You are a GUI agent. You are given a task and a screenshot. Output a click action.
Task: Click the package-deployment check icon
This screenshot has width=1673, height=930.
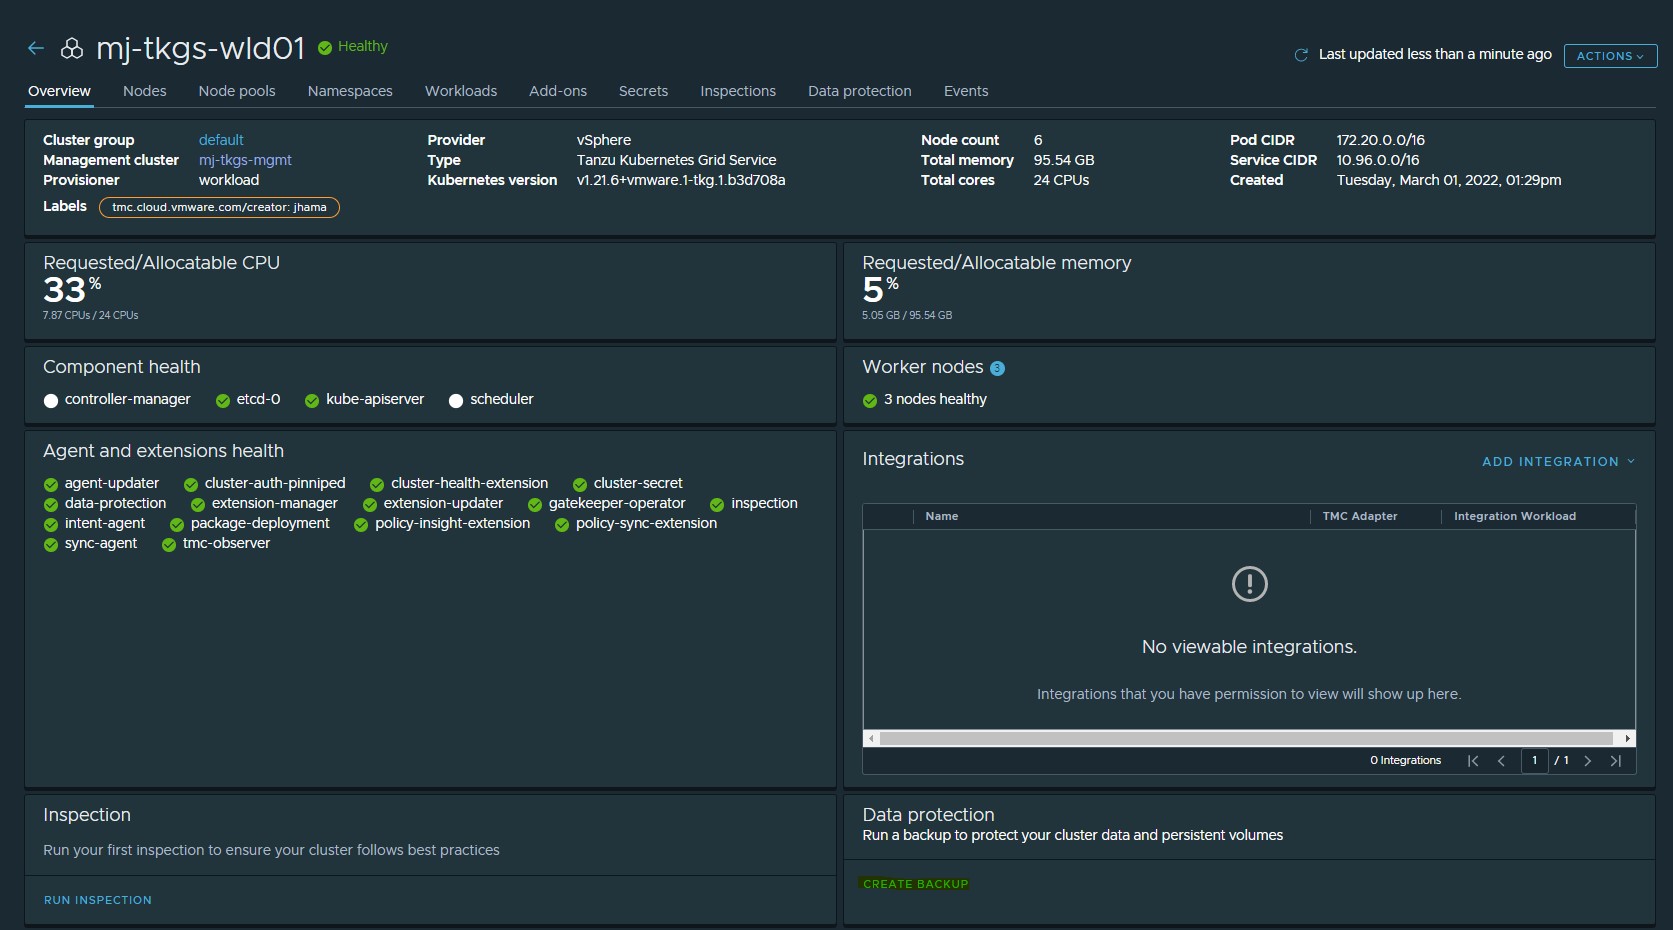click(x=177, y=525)
